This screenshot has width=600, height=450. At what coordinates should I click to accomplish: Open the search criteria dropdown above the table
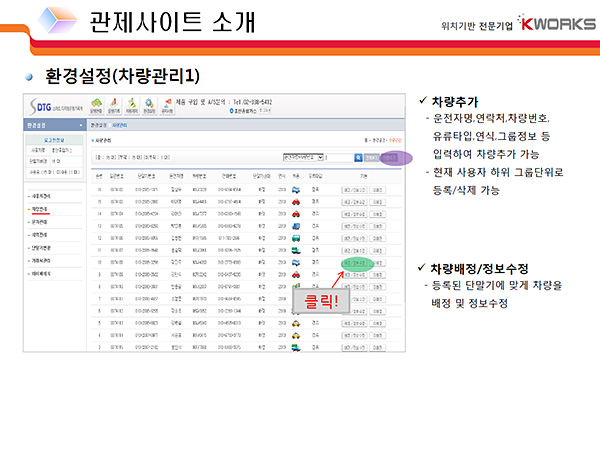pos(303,157)
